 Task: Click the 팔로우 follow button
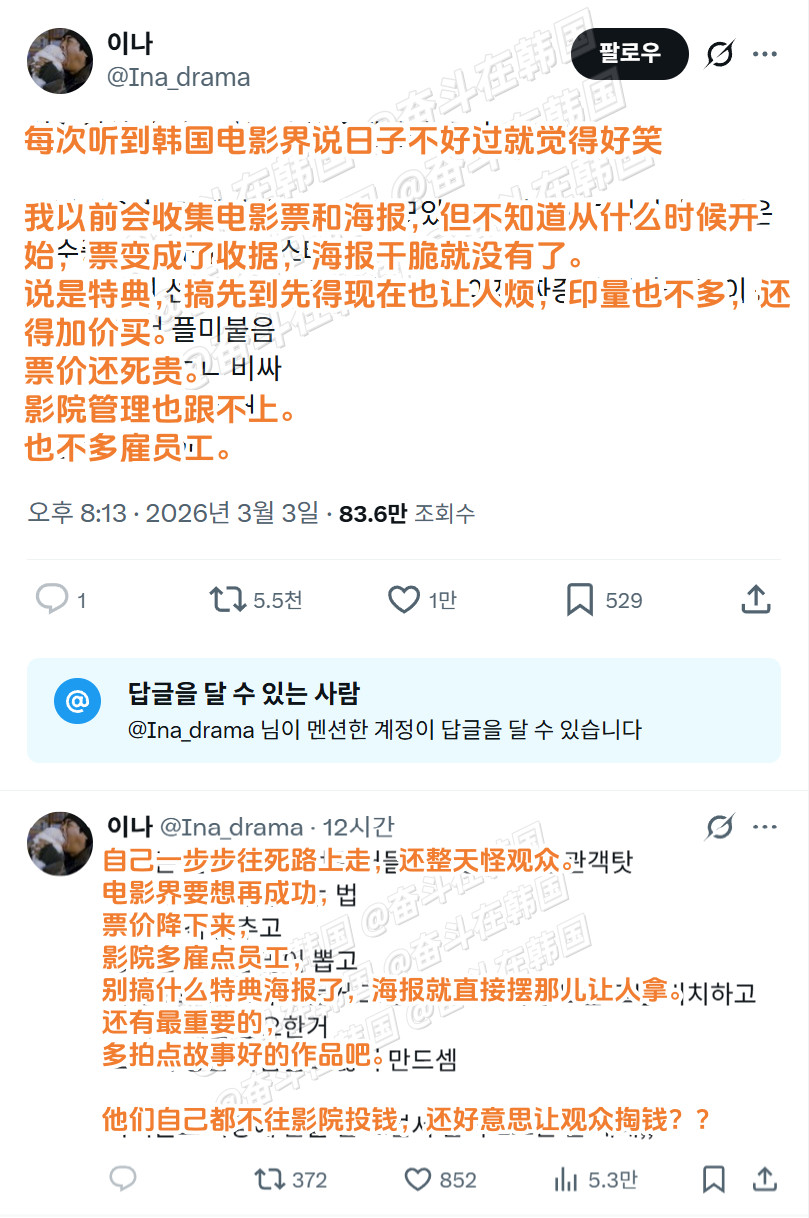(x=630, y=54)
